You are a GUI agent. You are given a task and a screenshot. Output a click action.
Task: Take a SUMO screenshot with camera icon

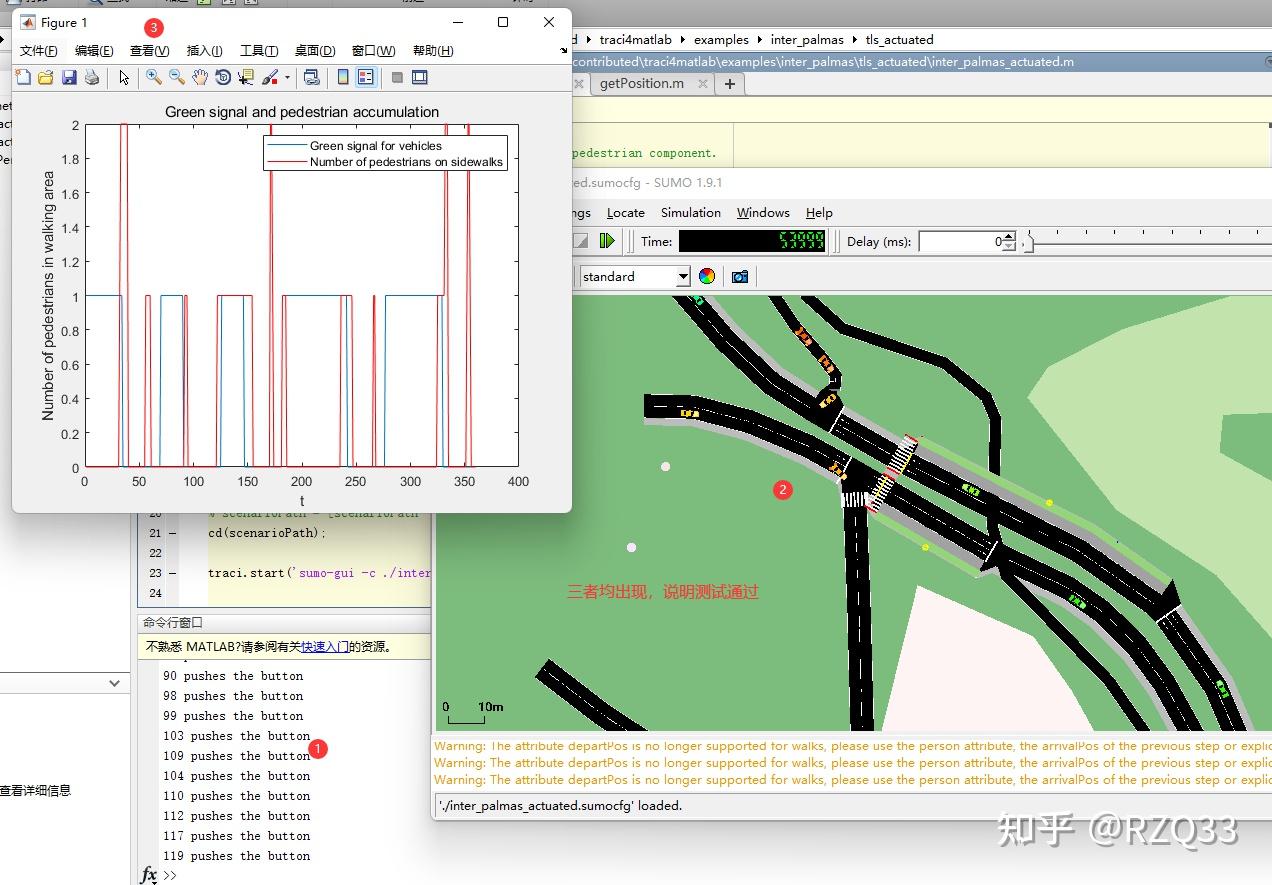[x=740, y=276]
